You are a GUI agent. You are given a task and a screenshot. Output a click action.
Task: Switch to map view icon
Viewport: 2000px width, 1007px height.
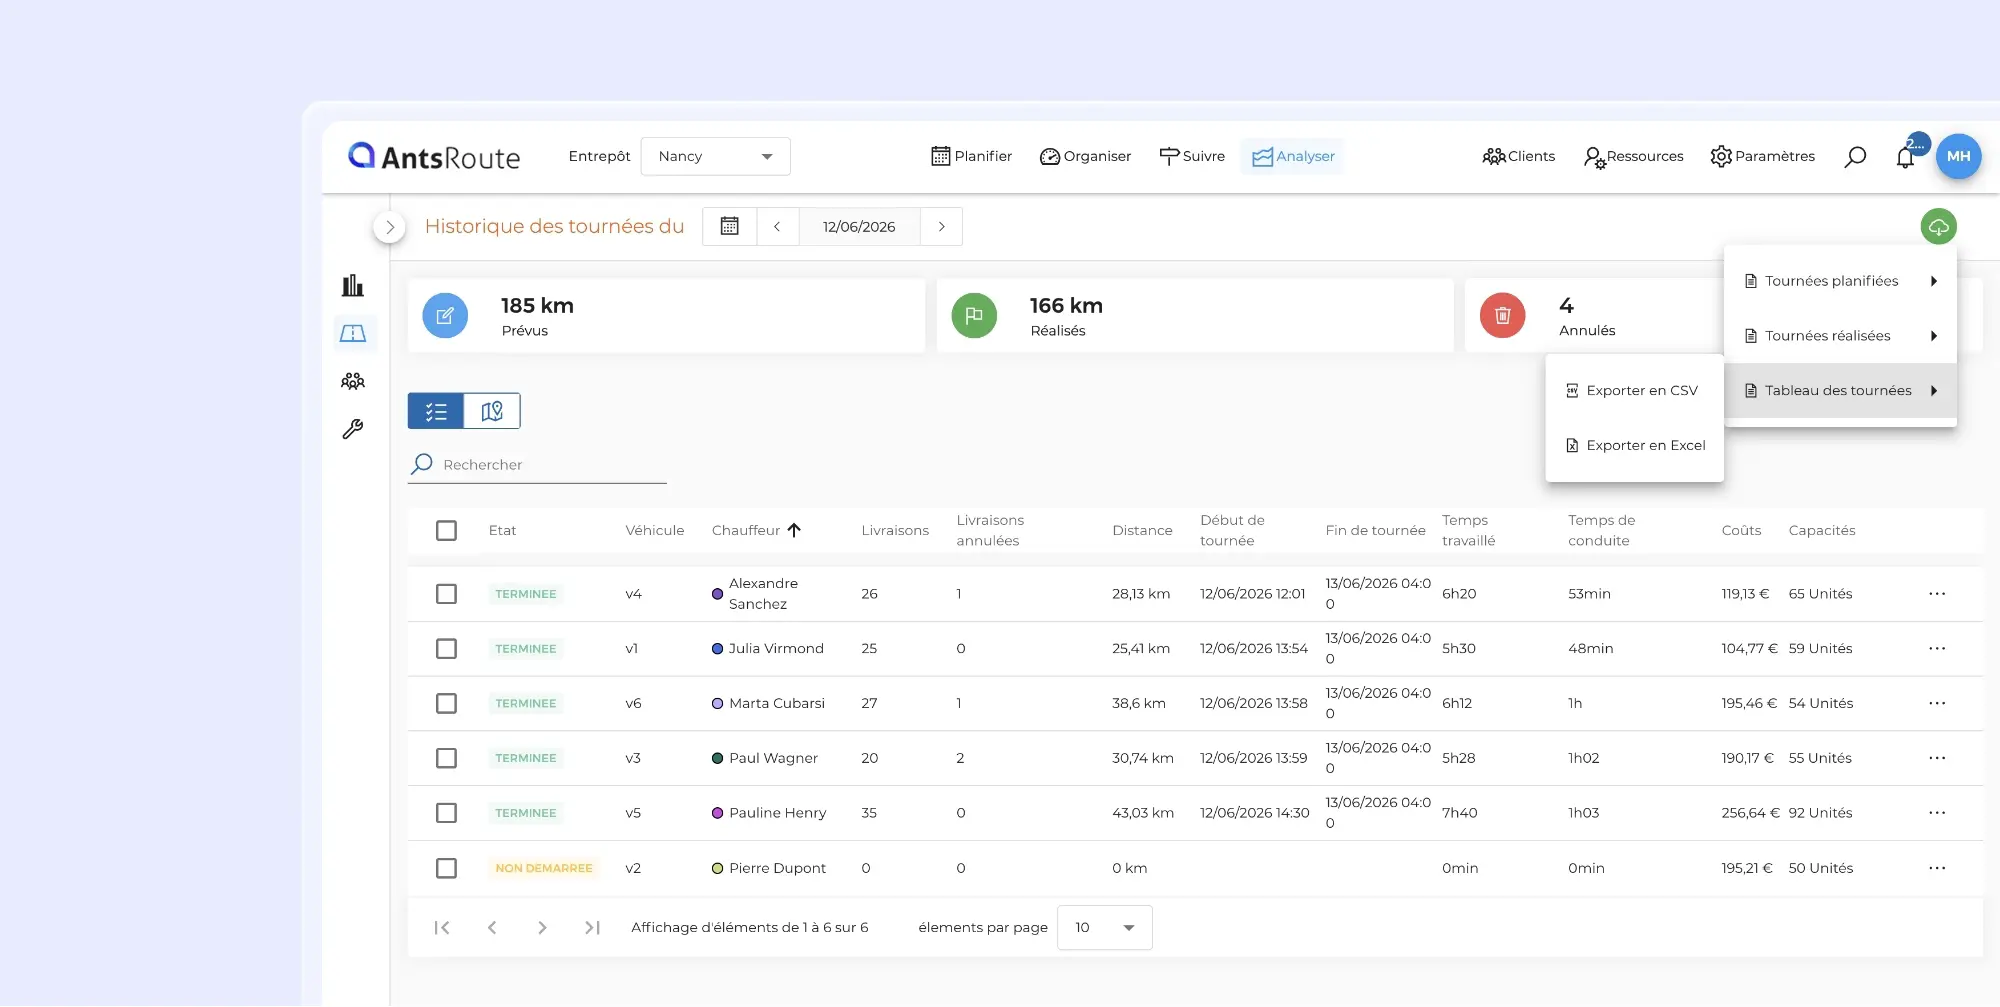click(x=492, y=411)
